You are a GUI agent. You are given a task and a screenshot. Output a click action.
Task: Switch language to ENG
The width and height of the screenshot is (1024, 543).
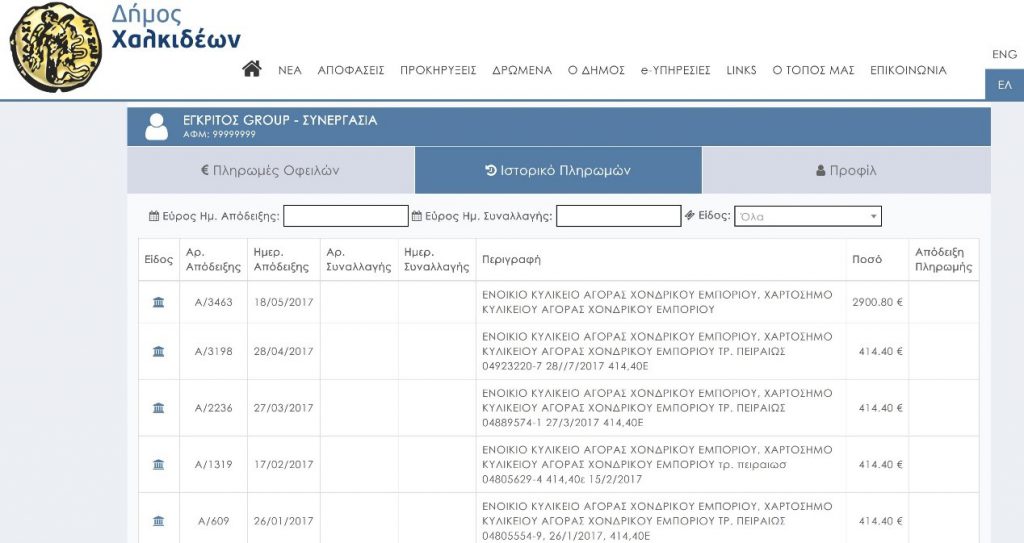pos(1004,54)
